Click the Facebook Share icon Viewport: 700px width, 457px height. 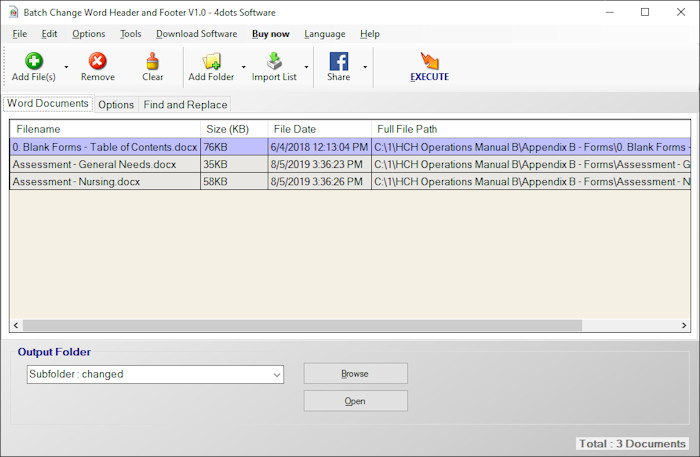click(x=339, y=61)
